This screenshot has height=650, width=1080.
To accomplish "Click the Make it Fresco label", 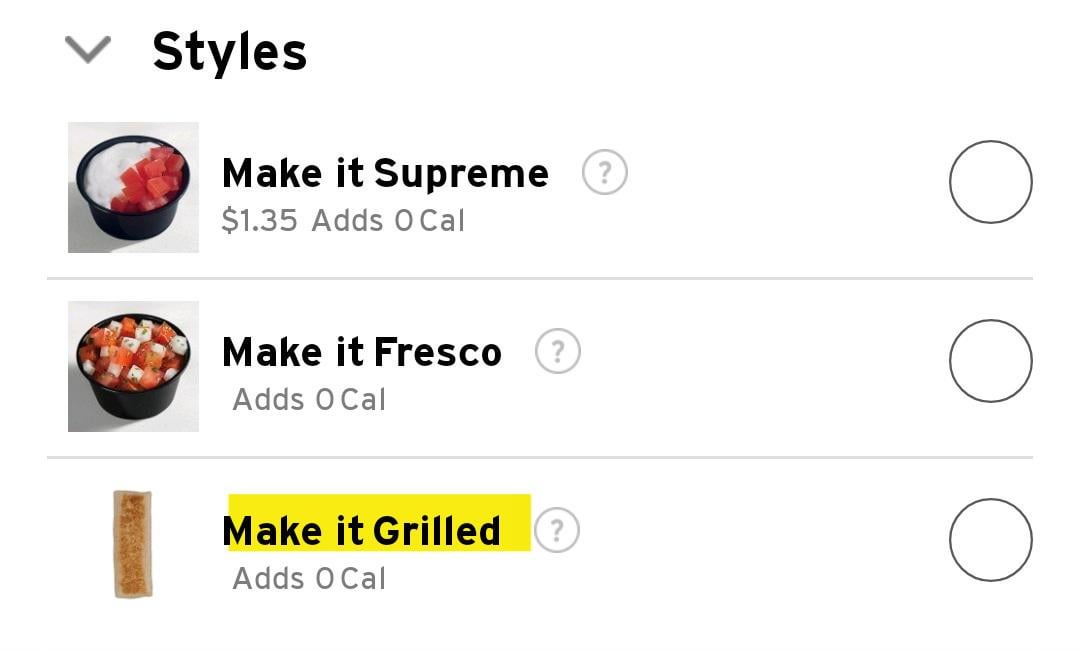I will [361, 353].
